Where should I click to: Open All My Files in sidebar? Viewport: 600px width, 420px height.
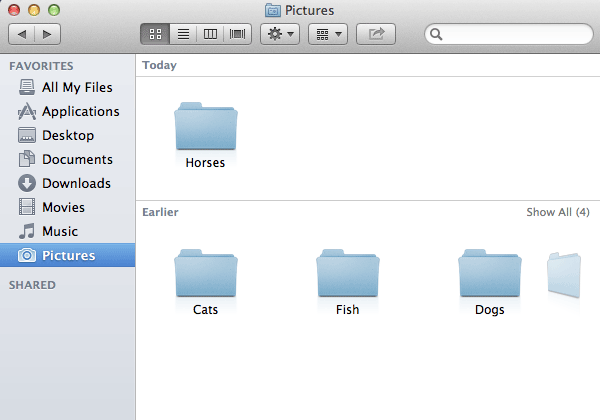pyautogui.click(x=67, y=87)
